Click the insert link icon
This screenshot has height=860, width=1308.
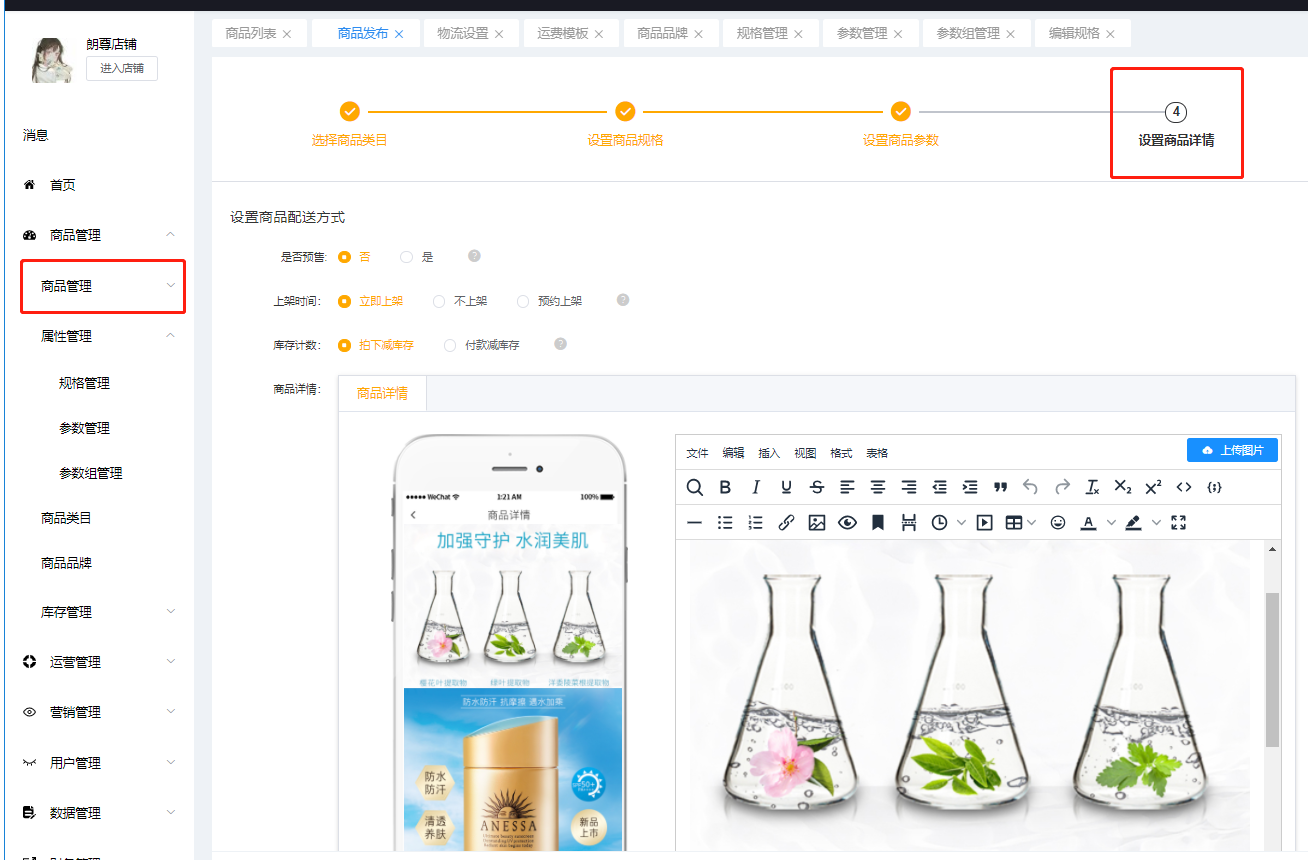point(786,522)
